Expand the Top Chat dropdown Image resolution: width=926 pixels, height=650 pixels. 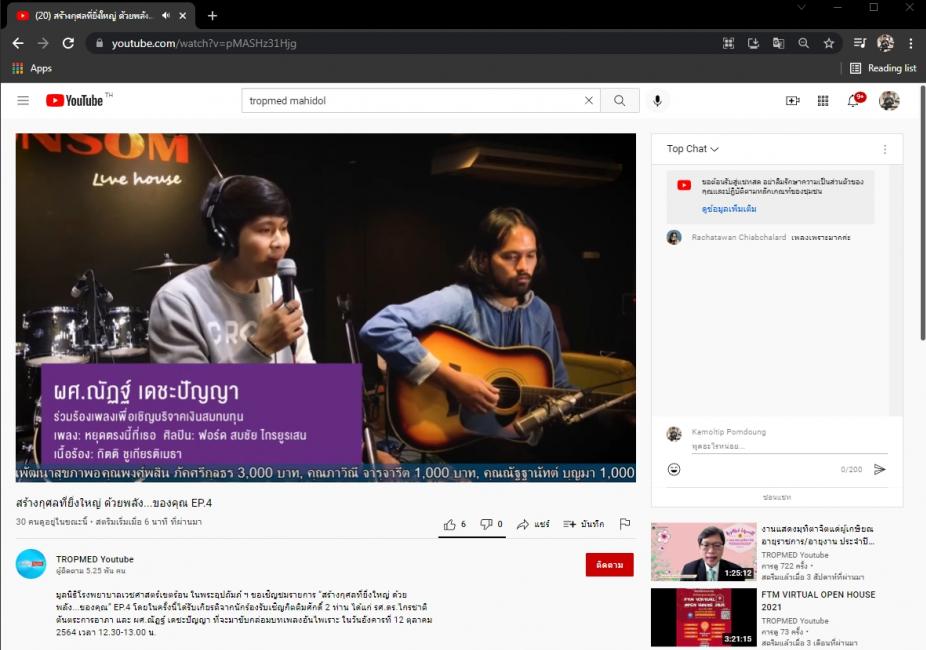click(x=692, y=149)
